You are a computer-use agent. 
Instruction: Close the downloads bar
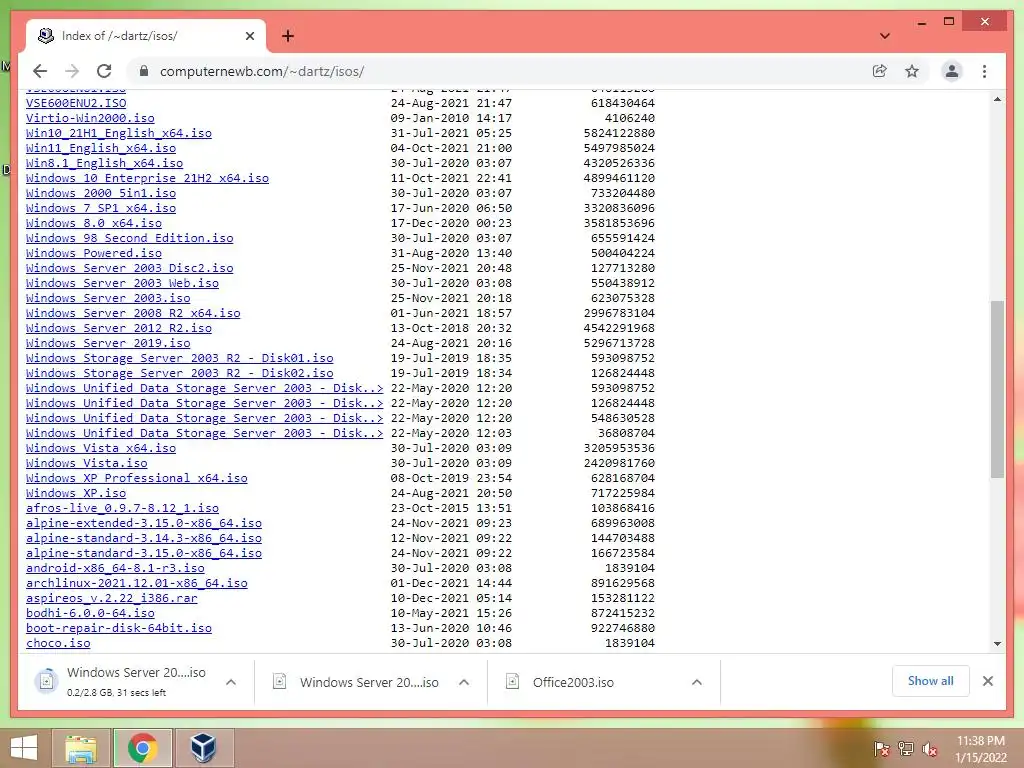point(987,681)
